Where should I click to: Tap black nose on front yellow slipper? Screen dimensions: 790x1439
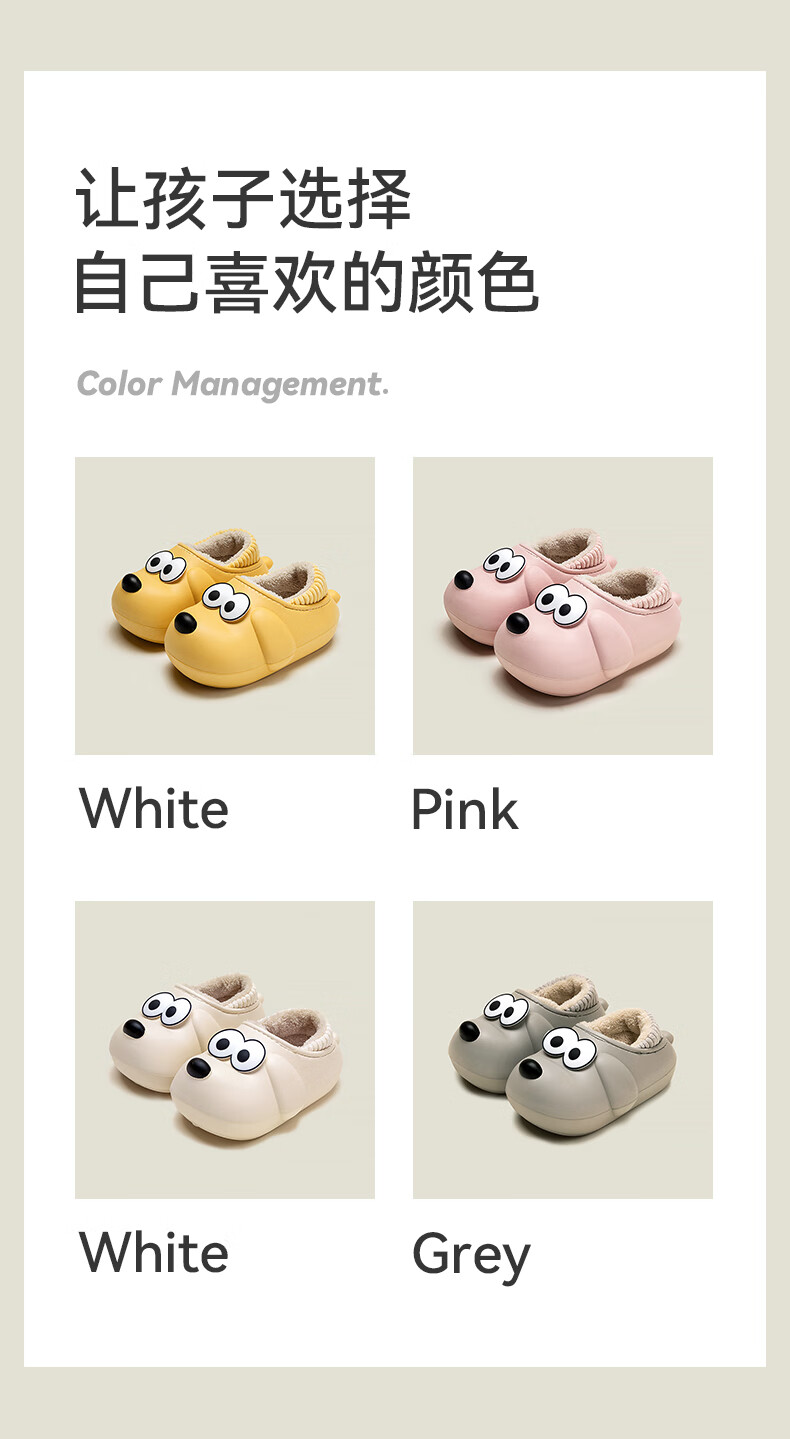coord(185,623)
